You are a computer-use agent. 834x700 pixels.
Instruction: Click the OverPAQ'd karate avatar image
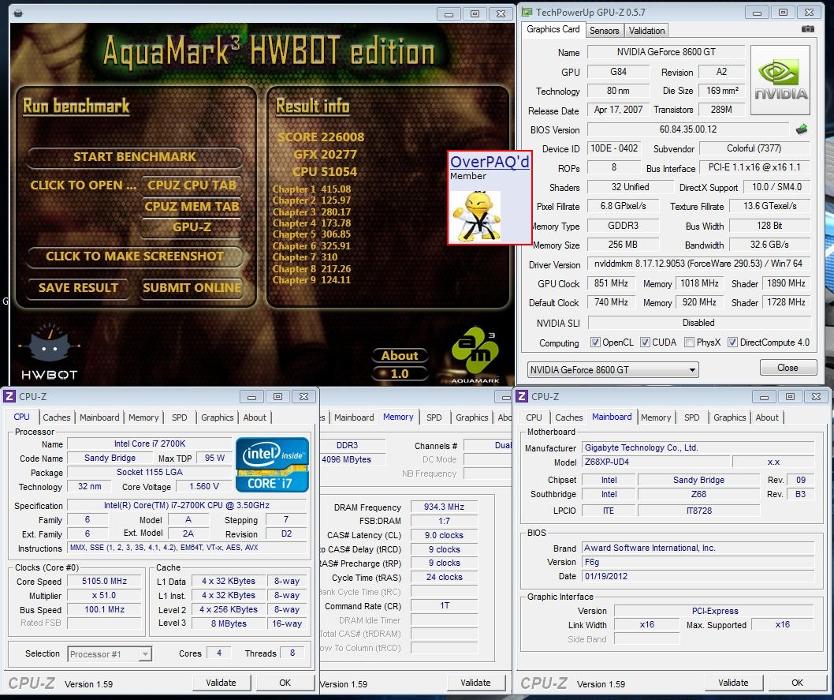pos(476,215)
